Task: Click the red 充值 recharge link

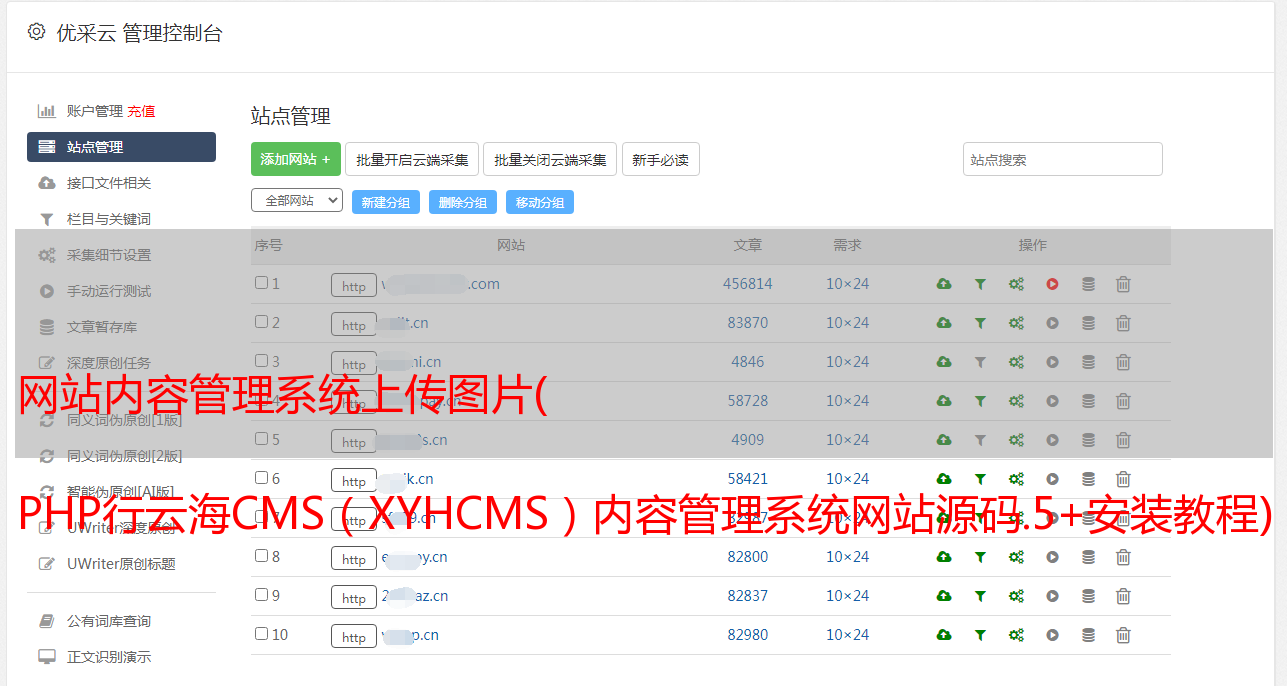Action: click(141, 111)
